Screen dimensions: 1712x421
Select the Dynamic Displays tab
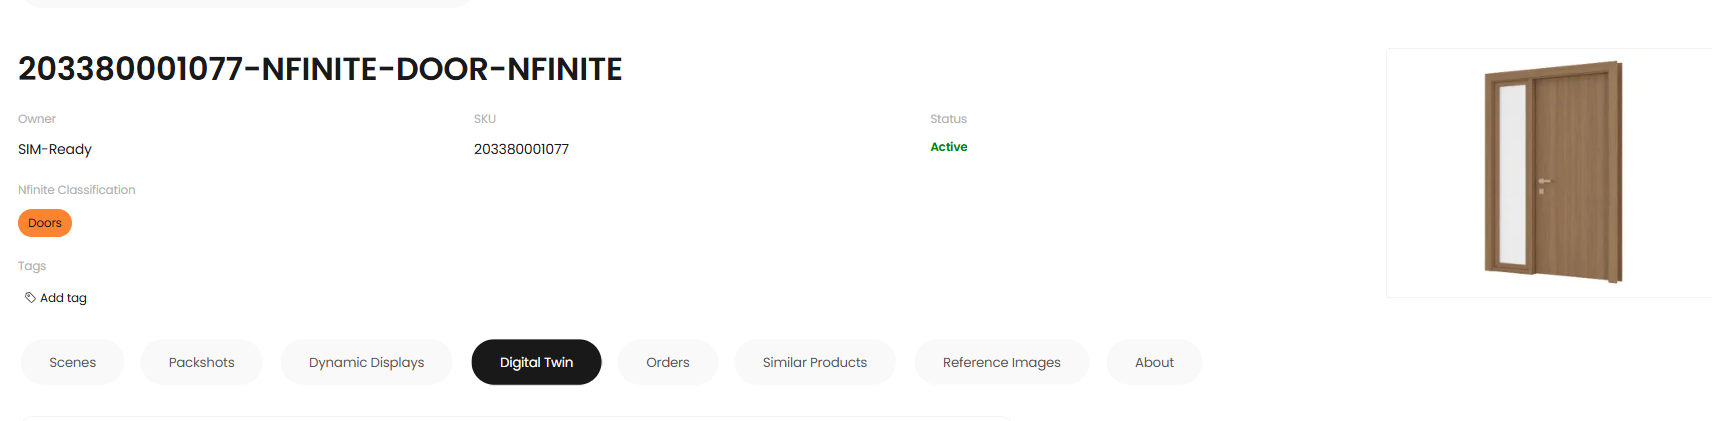coord(367,362)
